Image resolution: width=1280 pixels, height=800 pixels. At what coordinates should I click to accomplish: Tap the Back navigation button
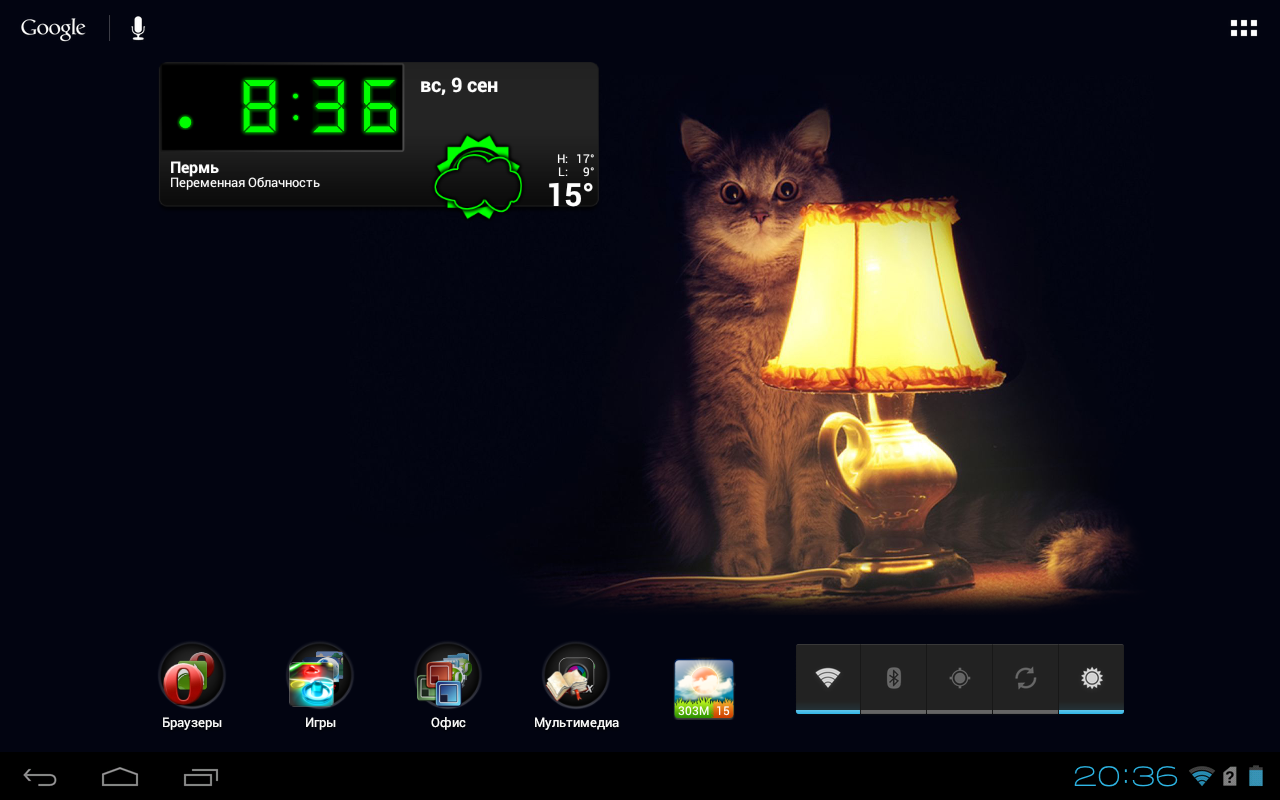(x=41, y=777)
